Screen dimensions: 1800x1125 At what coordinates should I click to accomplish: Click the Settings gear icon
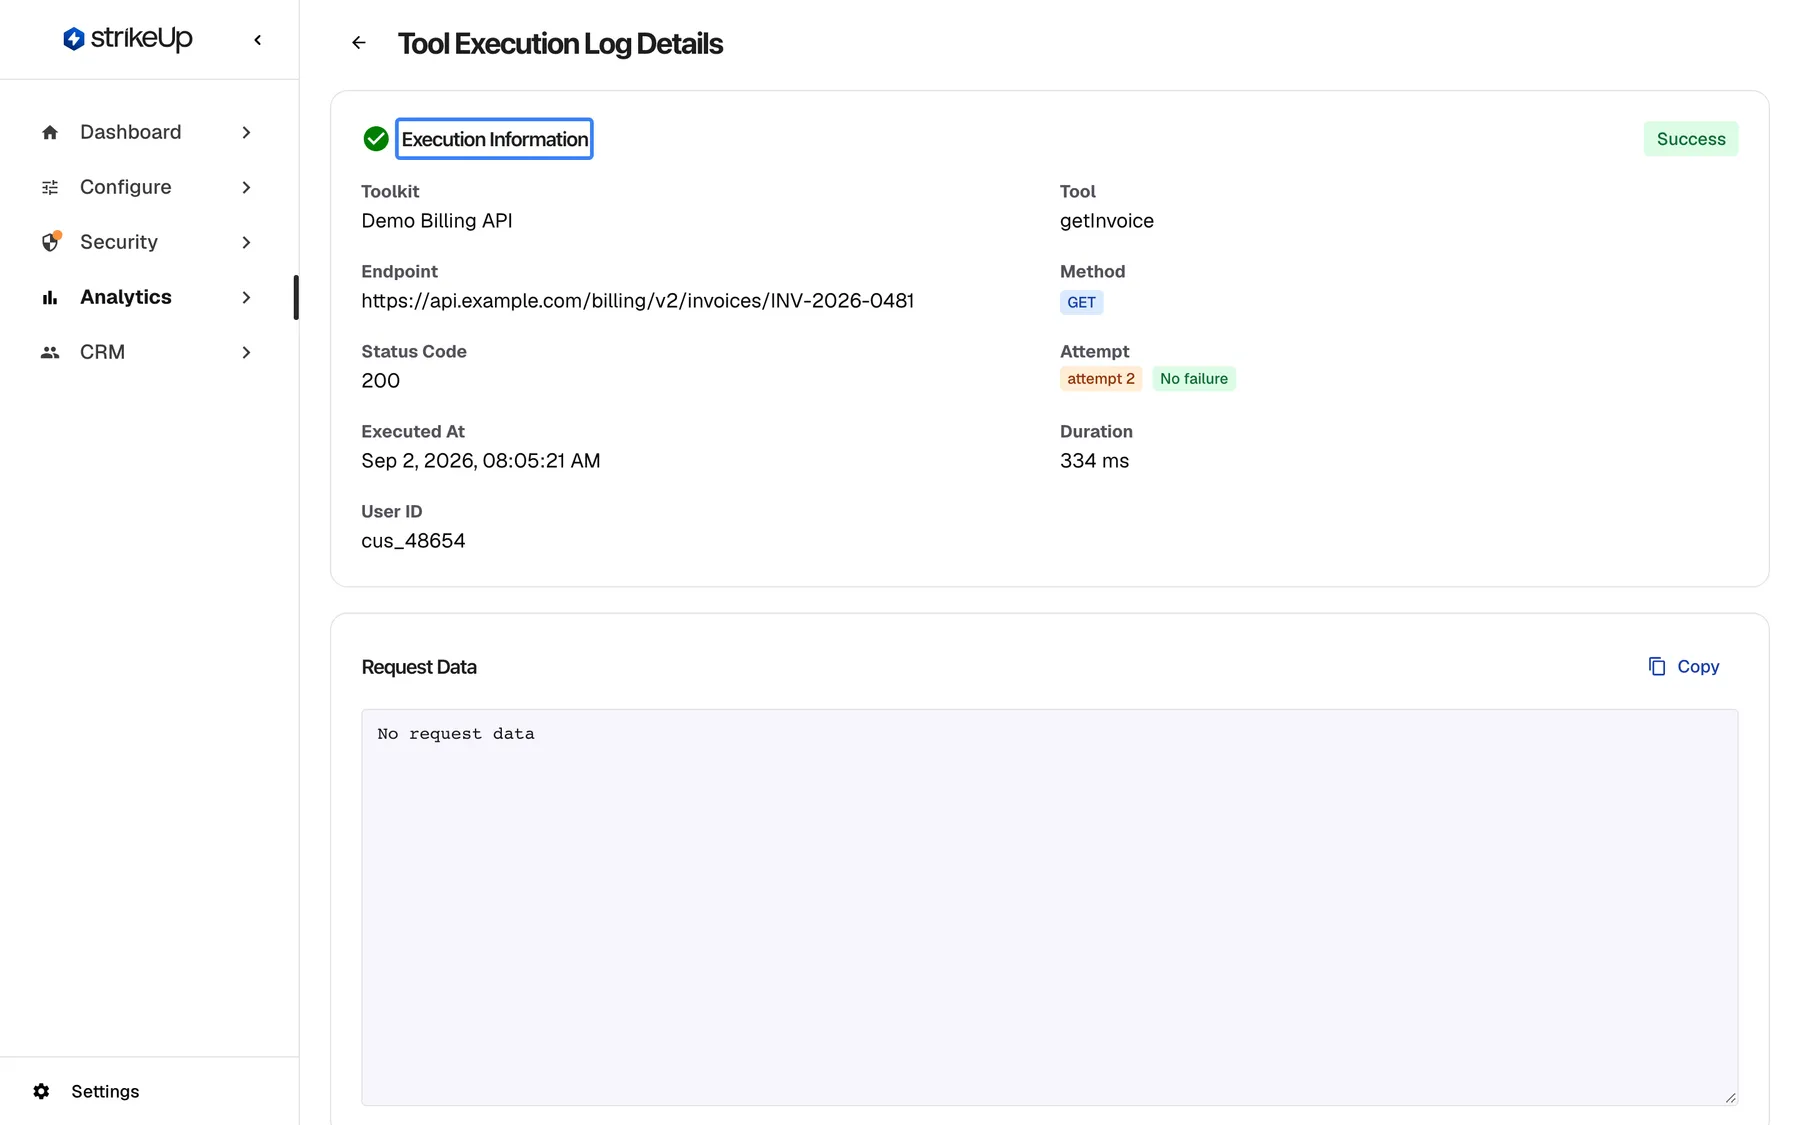coord(41,1091)
